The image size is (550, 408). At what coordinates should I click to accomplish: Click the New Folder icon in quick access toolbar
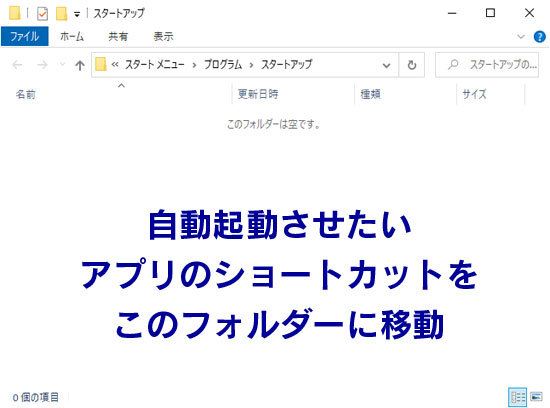coord(61,14)
